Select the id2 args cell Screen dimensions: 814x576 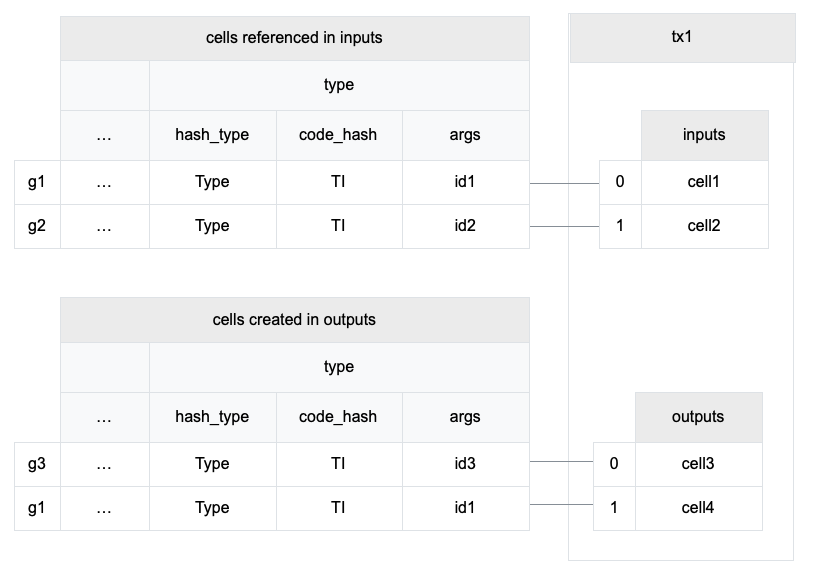coord(465,226)
